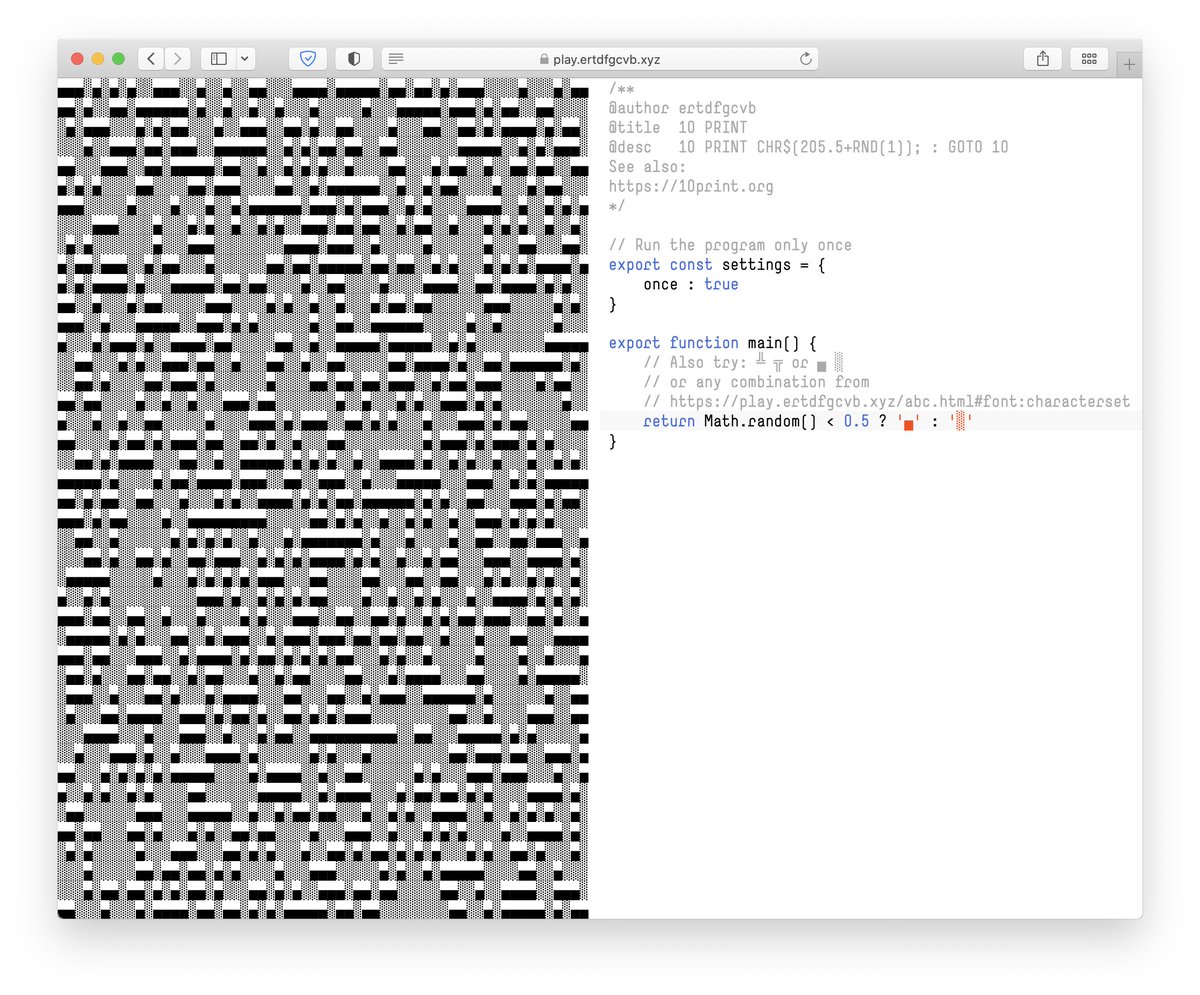The width and height of the screenshot is (1200, 995).
Task: Show the tab overview grid
Action: click(x=1089, y=59)
